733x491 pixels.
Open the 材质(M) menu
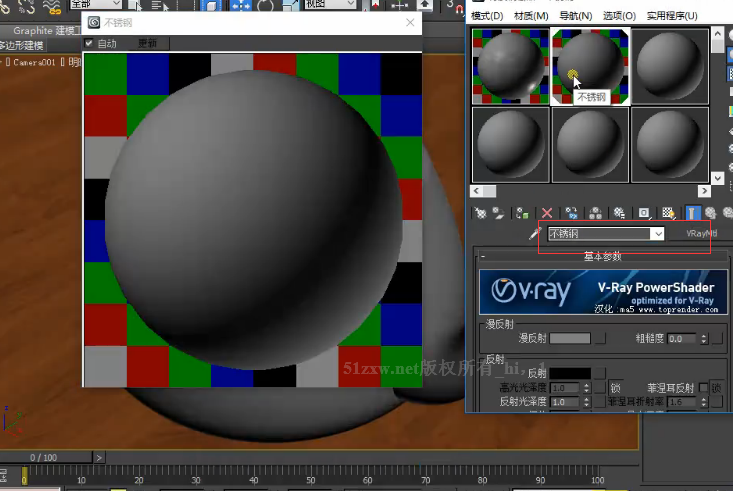click(x=531, y=16)
